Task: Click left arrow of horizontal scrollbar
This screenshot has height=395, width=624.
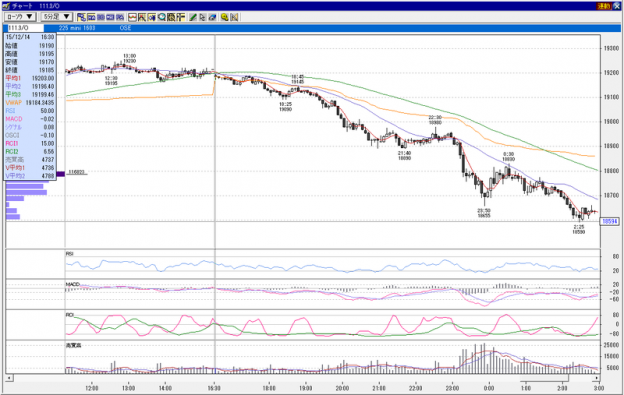Action: pos(9,377)
